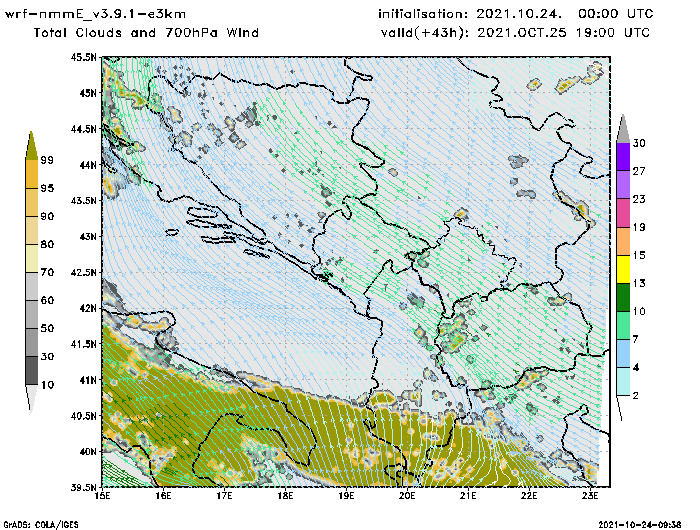Select the light green 7–10 wind legend band

point(623,325)
